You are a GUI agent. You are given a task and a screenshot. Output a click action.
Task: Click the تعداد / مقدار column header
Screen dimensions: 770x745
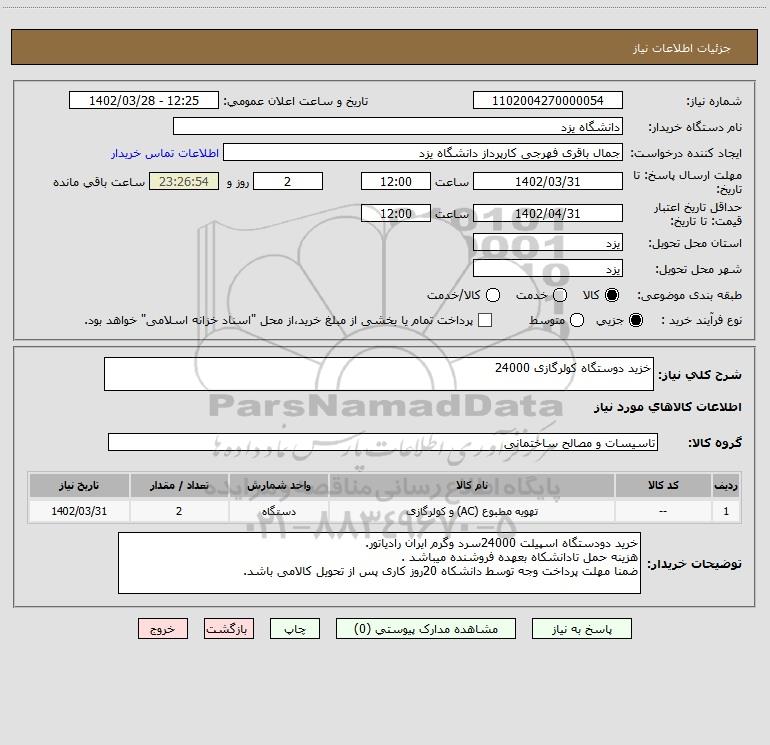[x=179, y=485]
